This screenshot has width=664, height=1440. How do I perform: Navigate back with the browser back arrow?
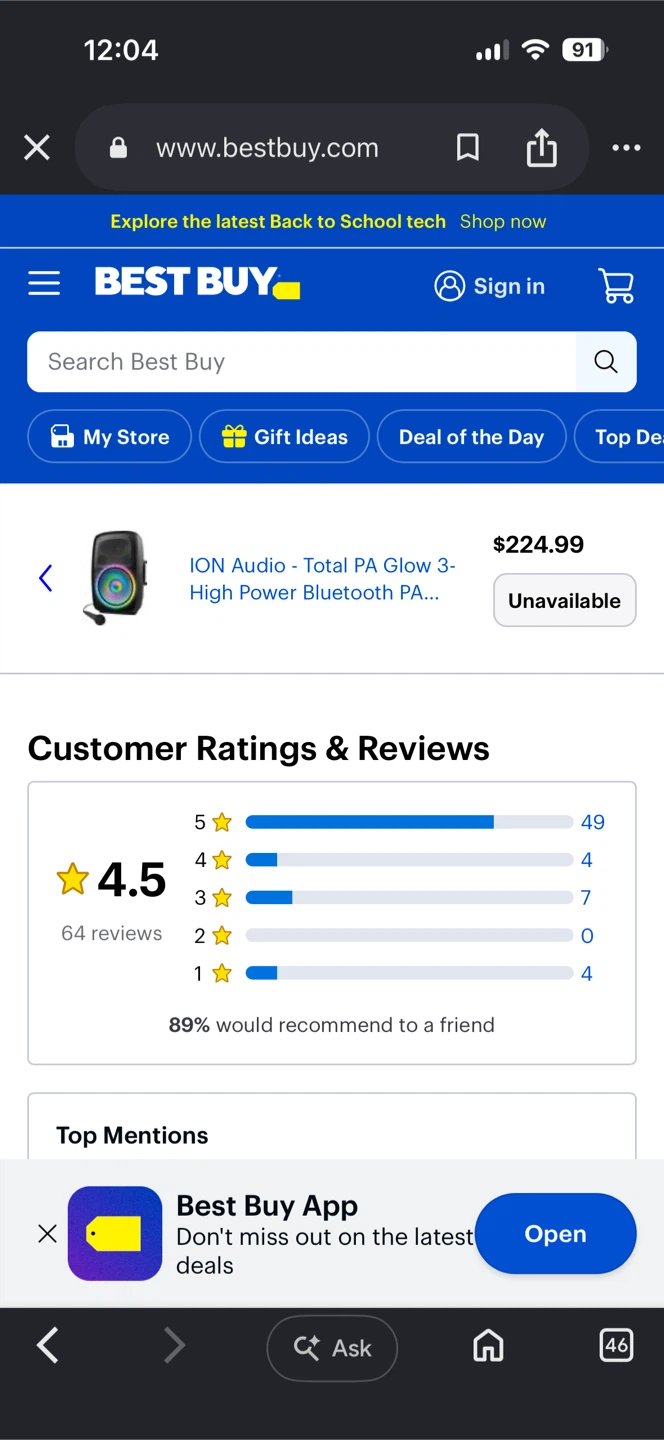(47, 1346)
